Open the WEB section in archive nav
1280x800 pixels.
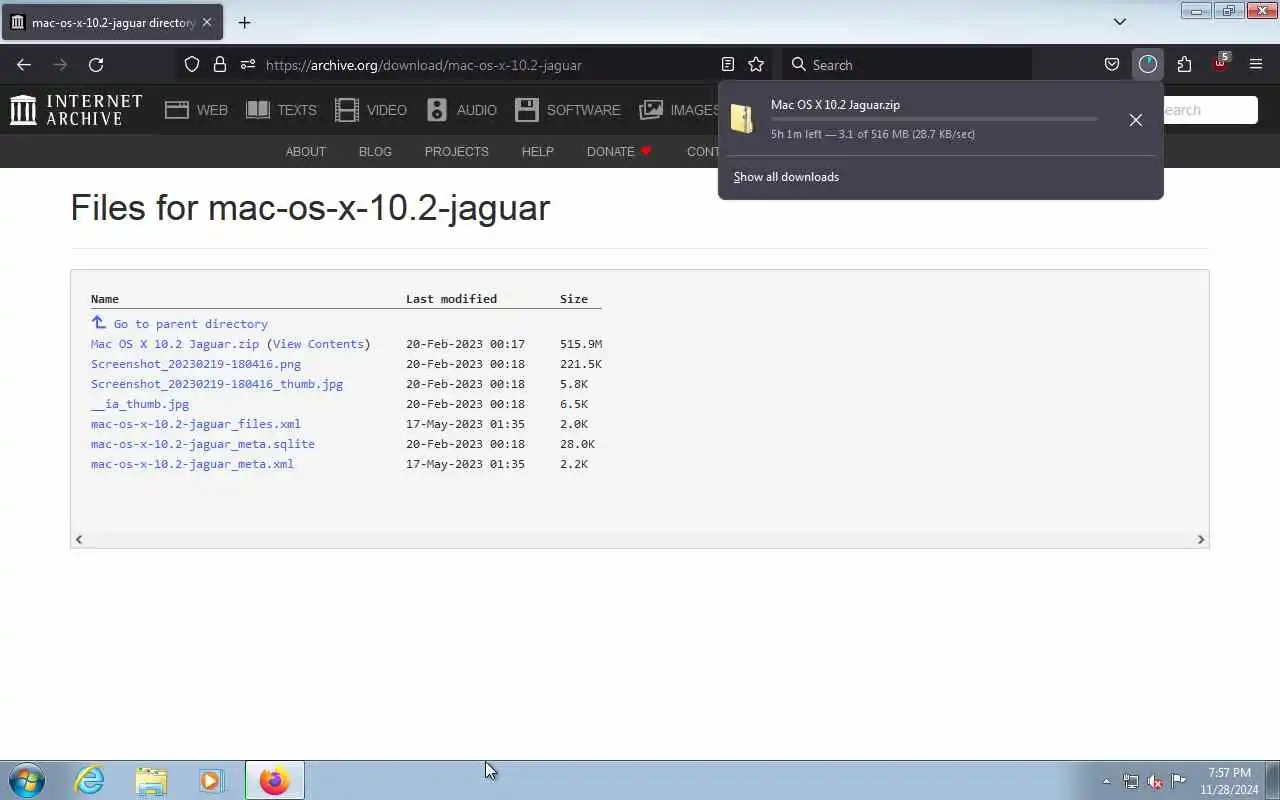click(197, 110)
